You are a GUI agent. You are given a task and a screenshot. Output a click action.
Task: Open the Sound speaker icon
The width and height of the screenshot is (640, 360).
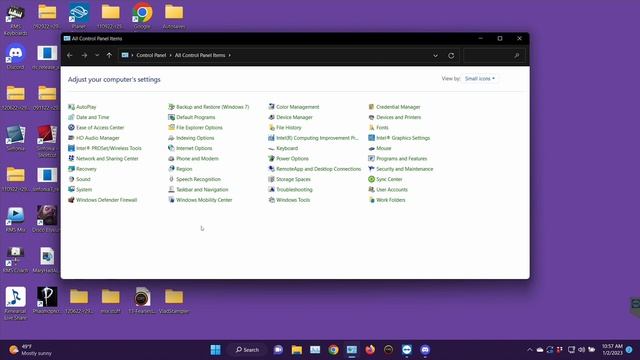pos(71,179)
